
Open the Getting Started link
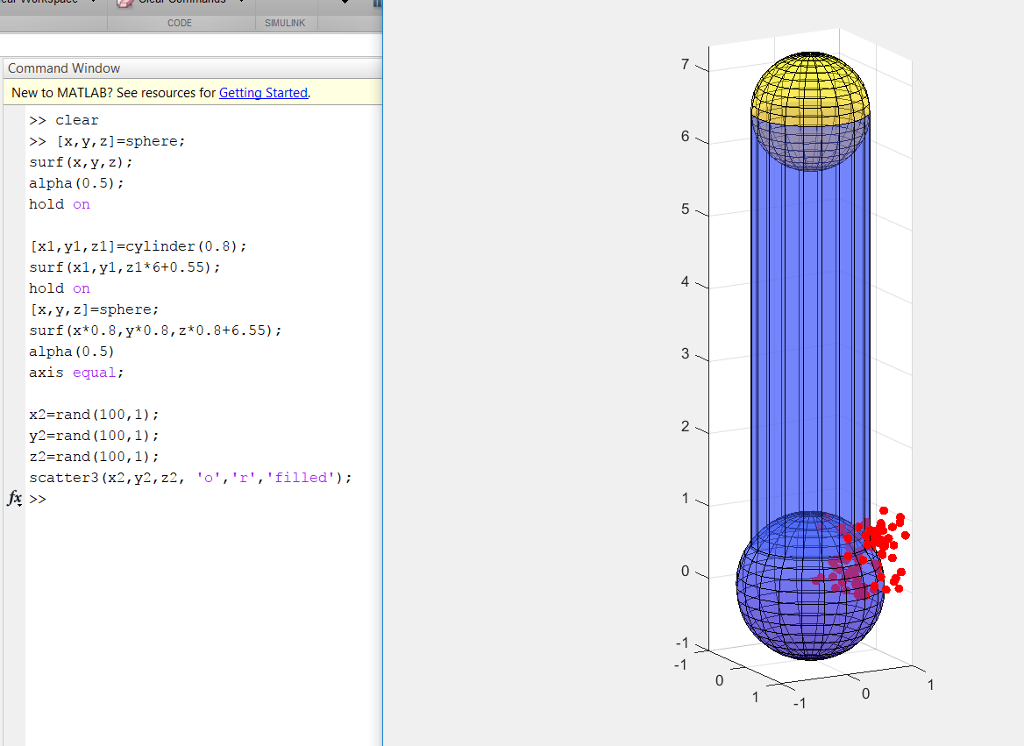tap(263, 92)
